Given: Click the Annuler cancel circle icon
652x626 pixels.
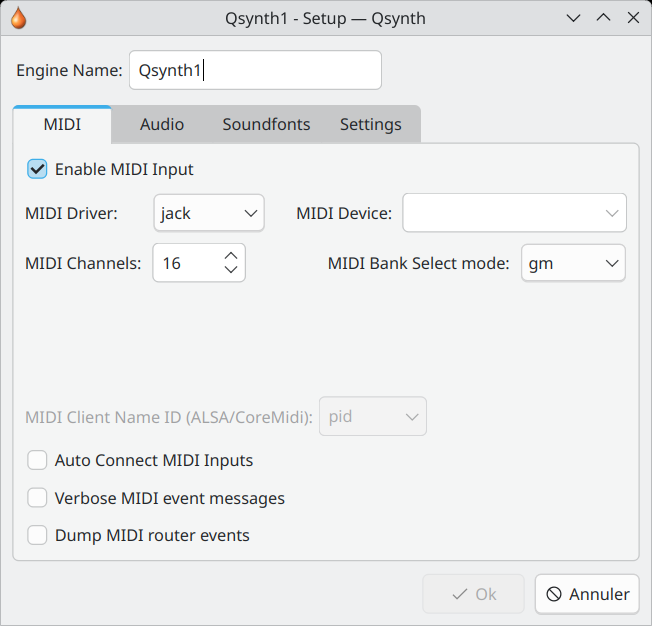Looking at the screenshot, I should pyautogui.click(x=554, y=594).
